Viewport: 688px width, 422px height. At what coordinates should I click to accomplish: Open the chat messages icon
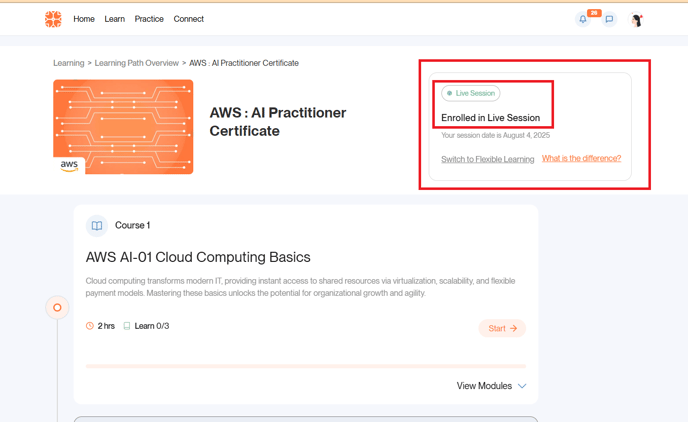[x=609, y=19]
